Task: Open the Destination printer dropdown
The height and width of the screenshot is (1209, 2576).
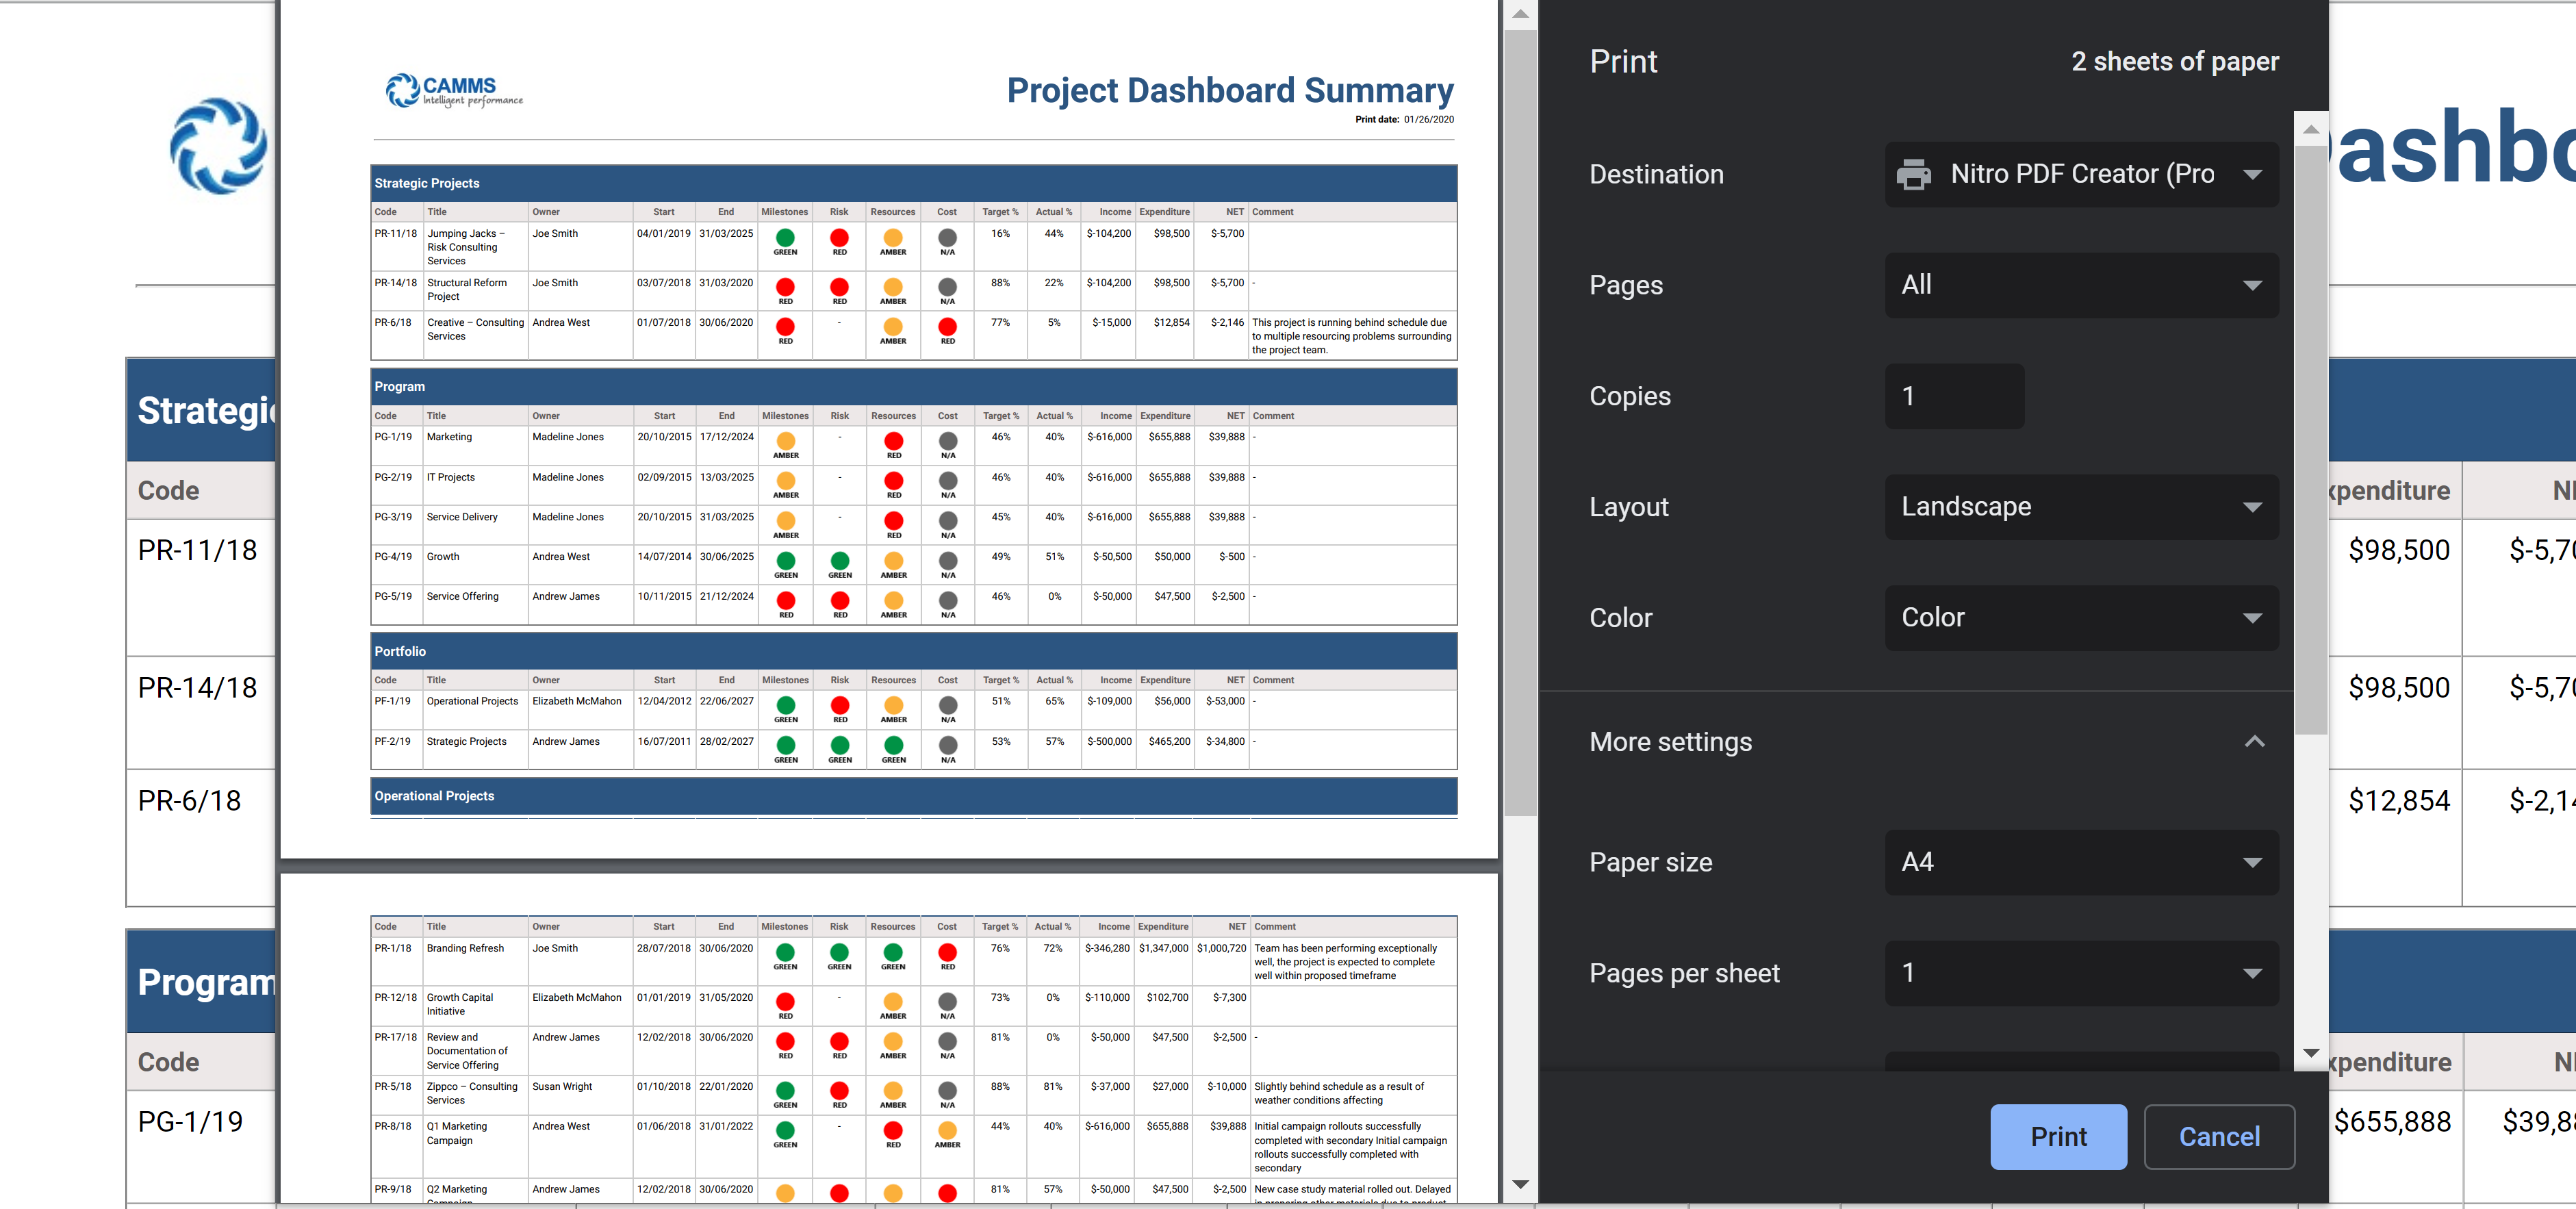Action: click(2081, 175)
